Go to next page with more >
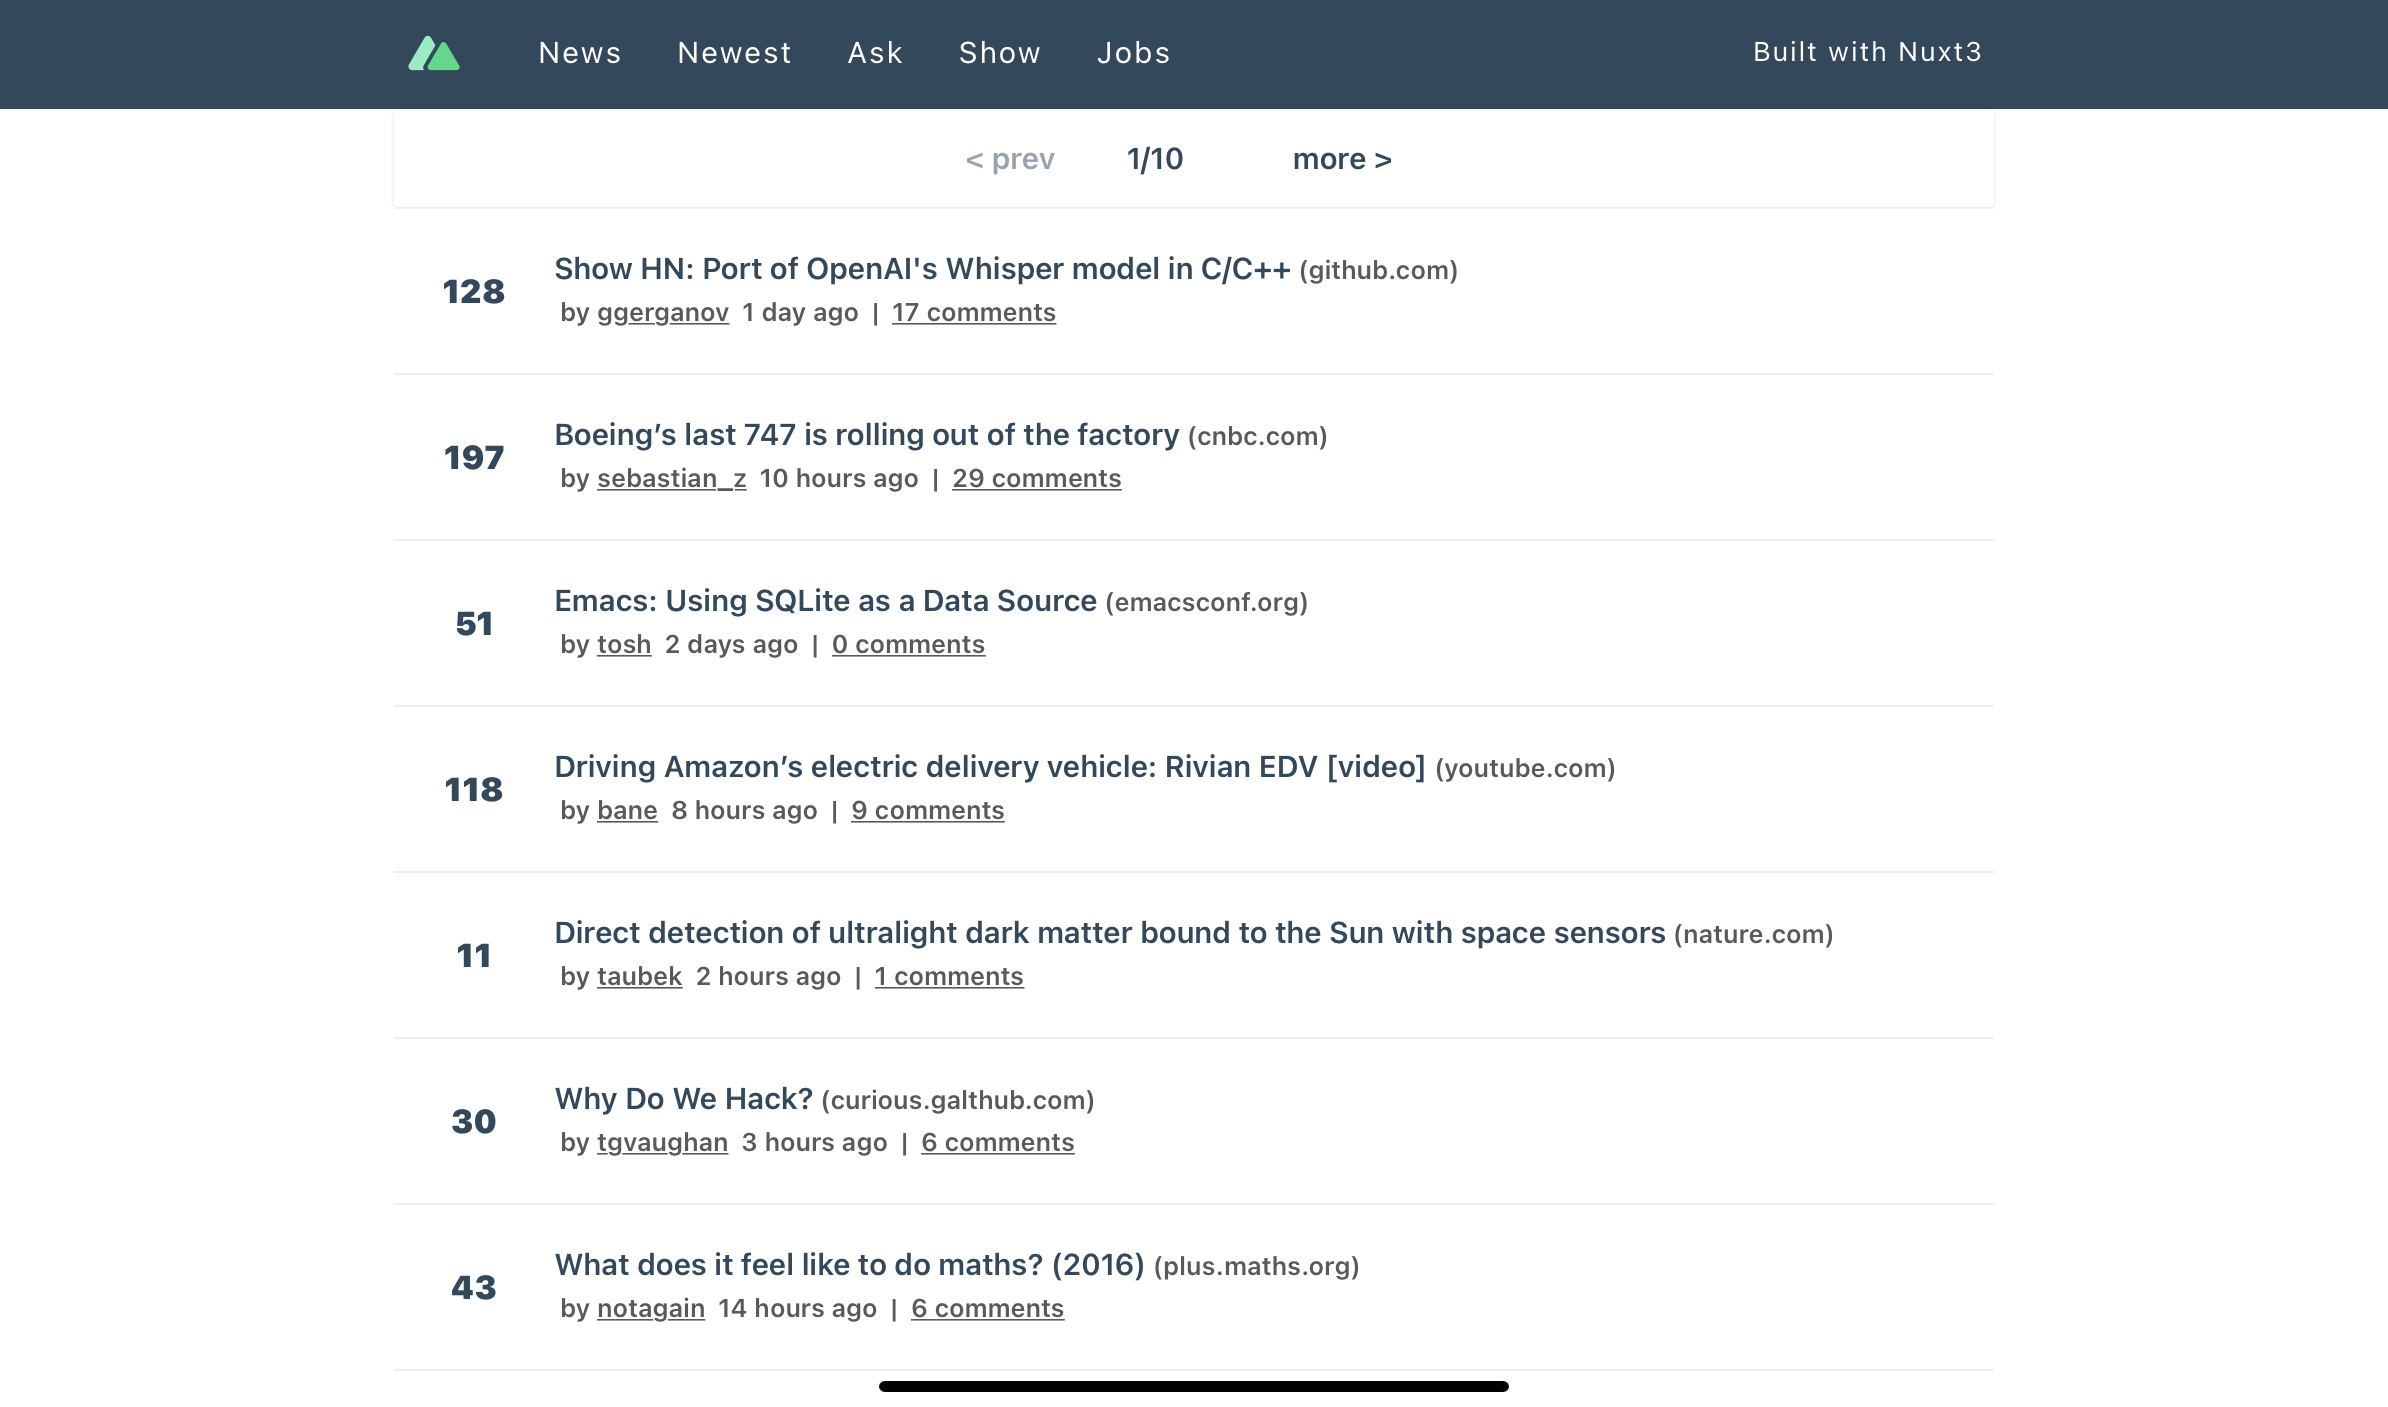 pyautogui.click(x=1341, y=159)
